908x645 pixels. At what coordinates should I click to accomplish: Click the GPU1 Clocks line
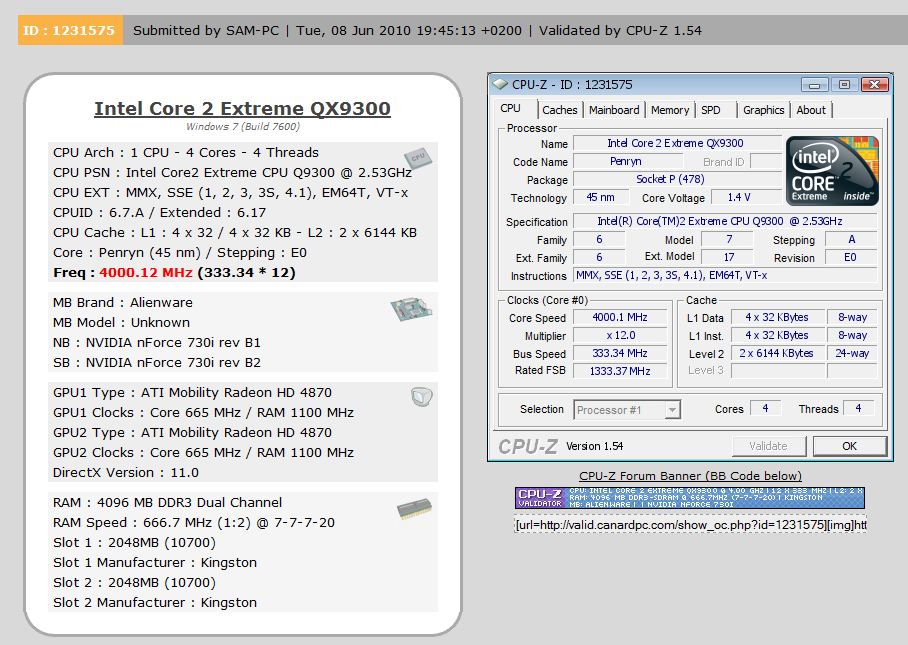pyautogui.click(x=203, y=412)
